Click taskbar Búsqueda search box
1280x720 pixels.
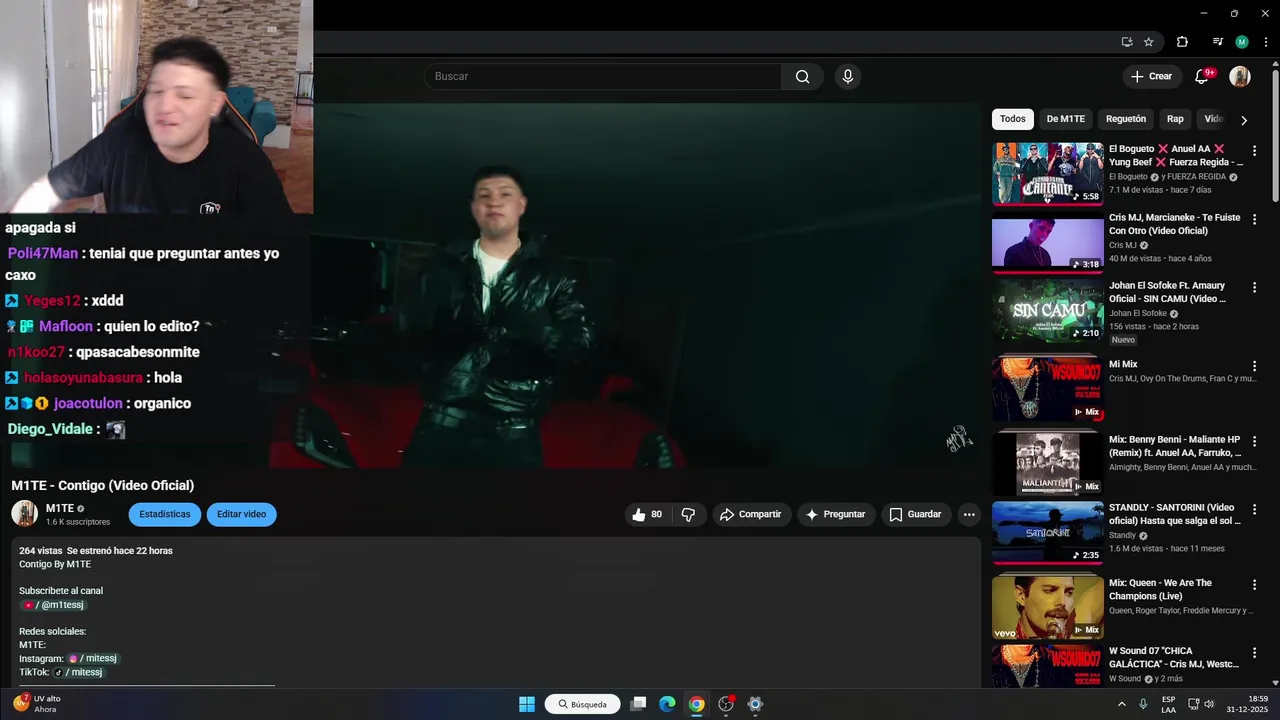pyautogui.click(x=583, y=704)
